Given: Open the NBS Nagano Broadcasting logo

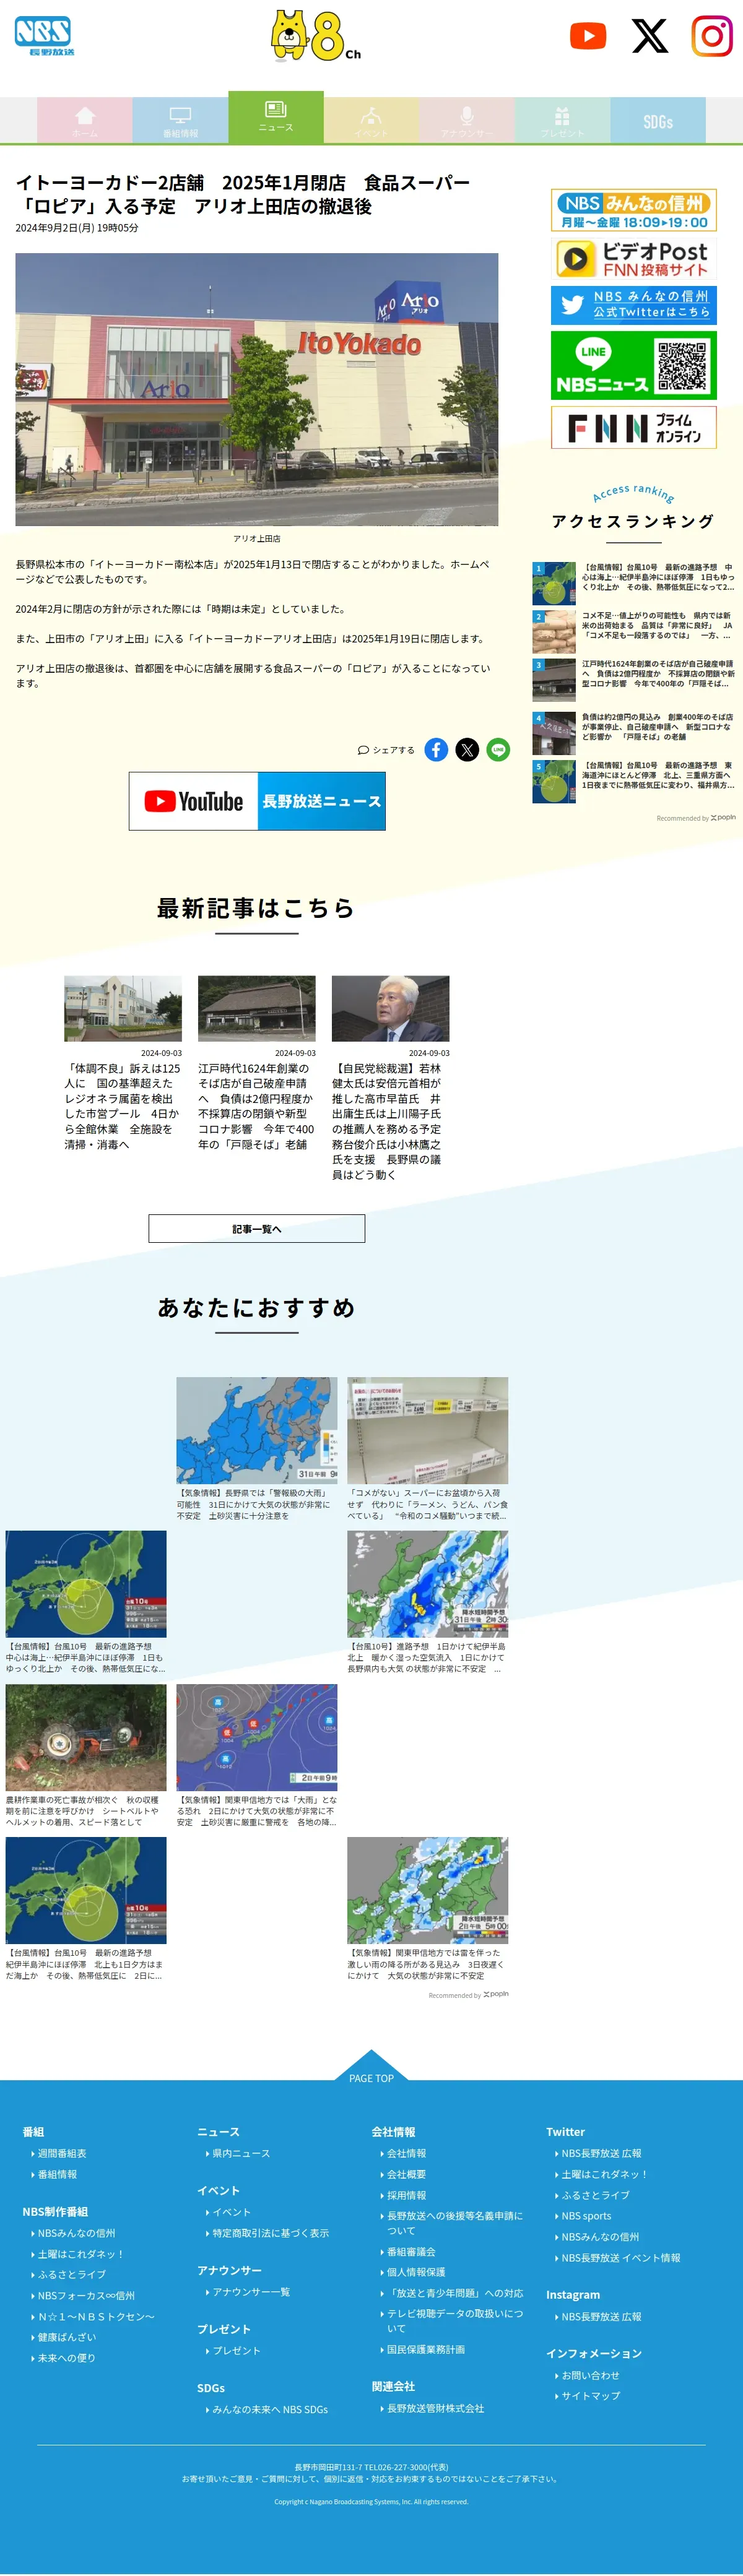Looking at the screenshot, I should tap(44, 36).
